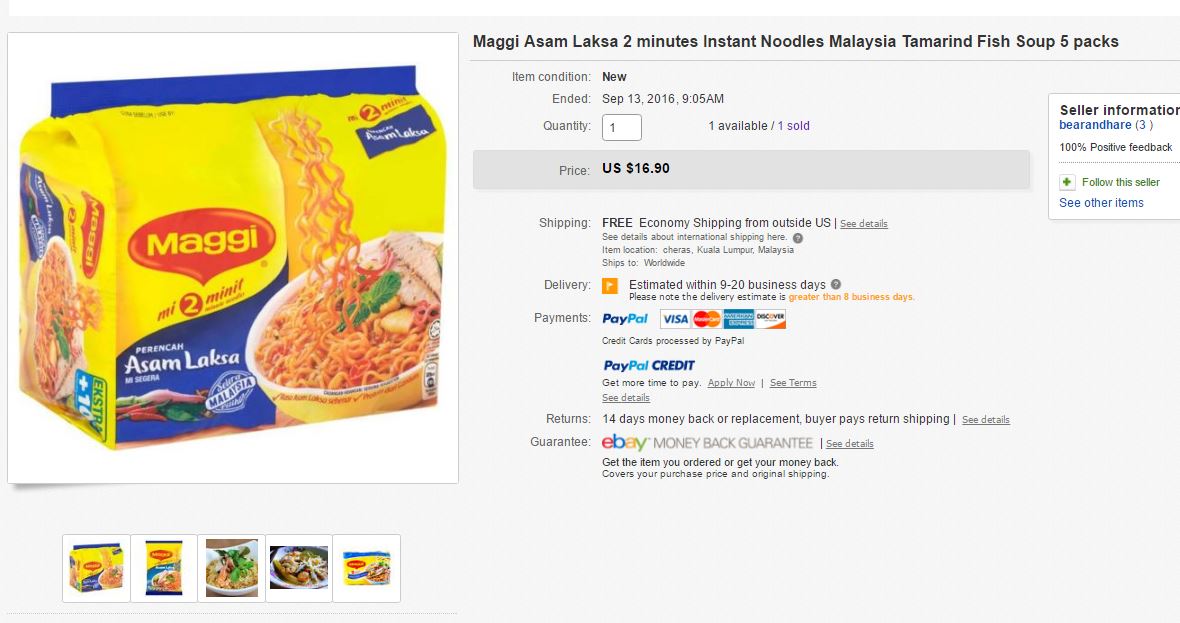This screenshot has height=623, width=1180.
Task: Click 'See other items' link
Action: coord(1101,203)
